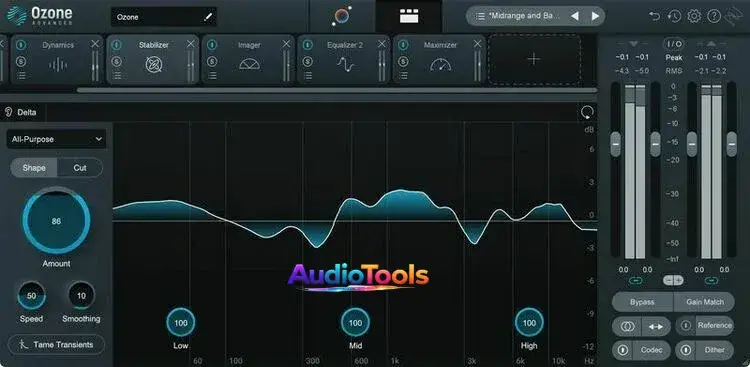Open the undo history clock icon
Viewport: 750px width, 367px height.
coord(674,16)
